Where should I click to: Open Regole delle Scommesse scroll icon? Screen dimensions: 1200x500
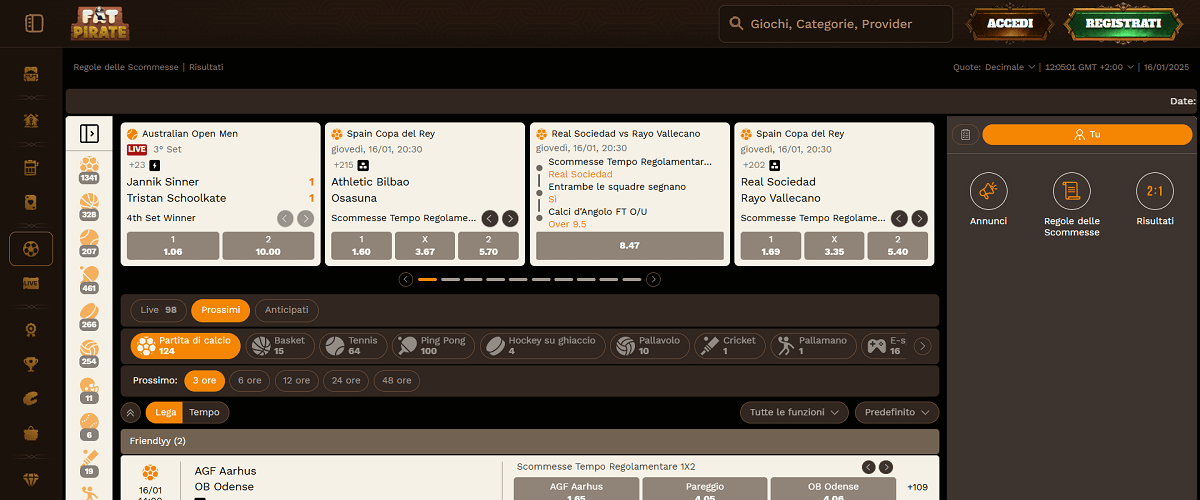click(x=1071, y=191)
